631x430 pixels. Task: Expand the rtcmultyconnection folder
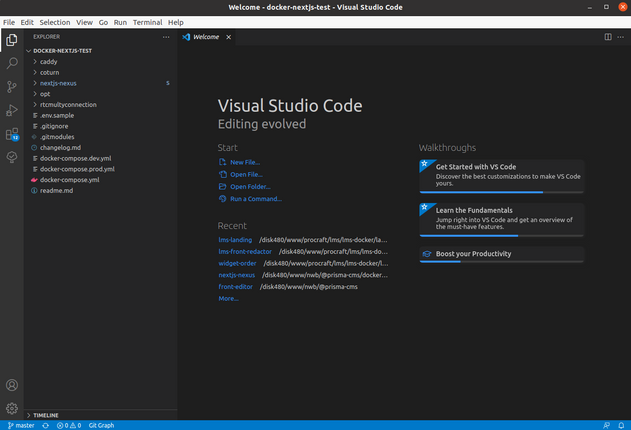tap(35, 105)
